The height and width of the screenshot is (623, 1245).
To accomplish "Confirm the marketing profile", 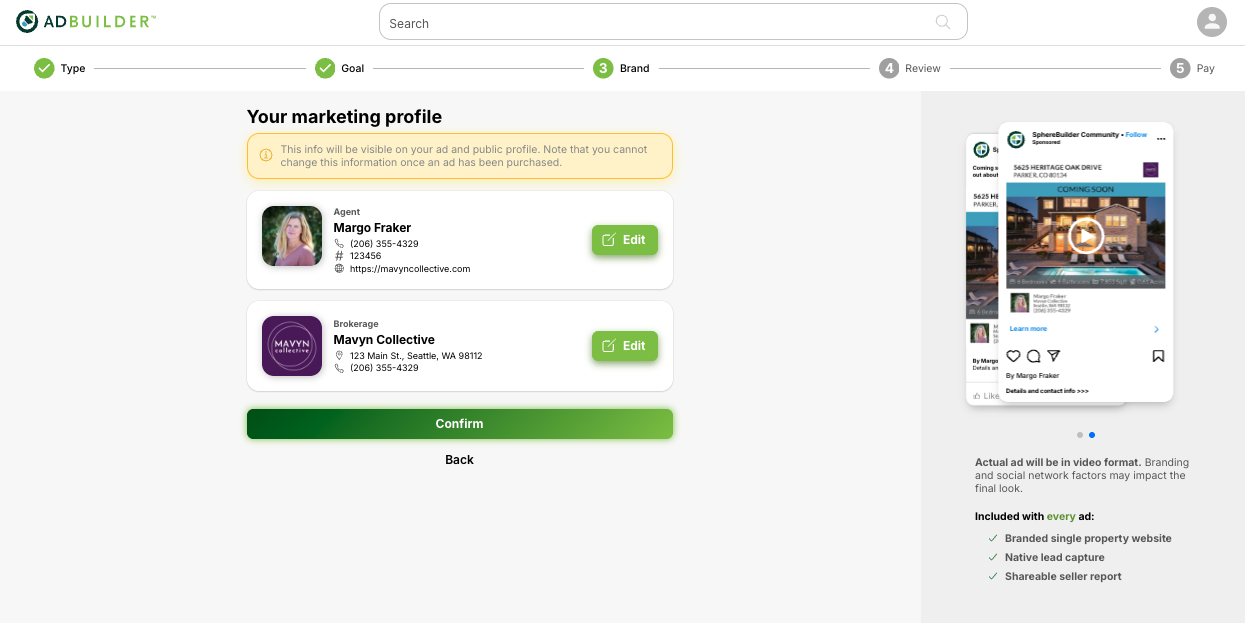I will 460,424.
